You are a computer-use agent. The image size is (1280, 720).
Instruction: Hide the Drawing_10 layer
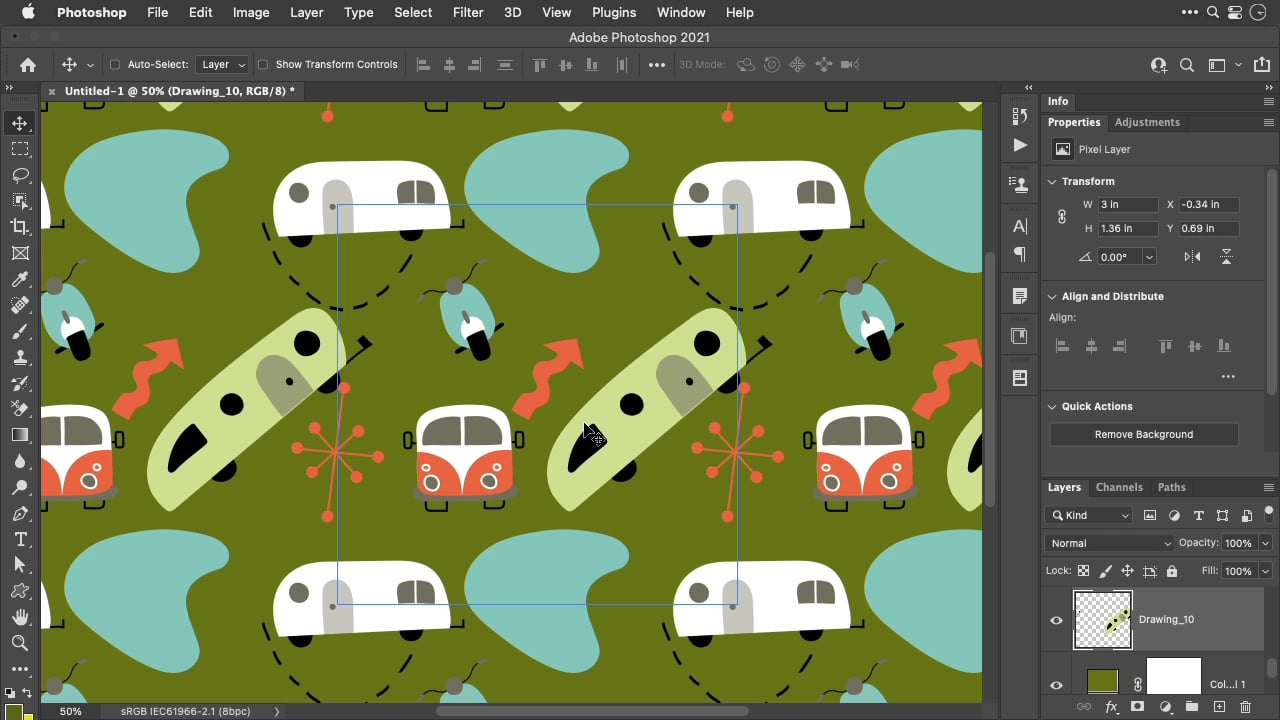point(1056,620)
